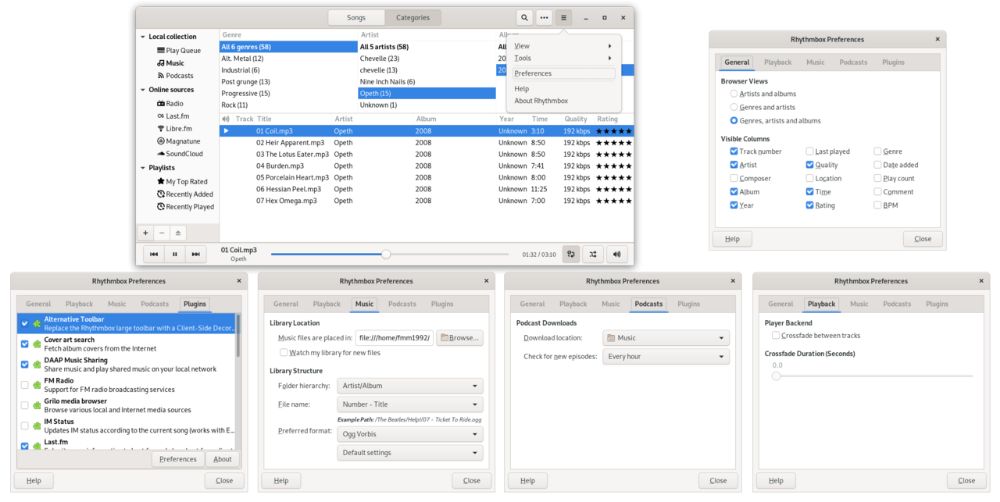
Task: Click the Music files location field
Action: (395, 337)
